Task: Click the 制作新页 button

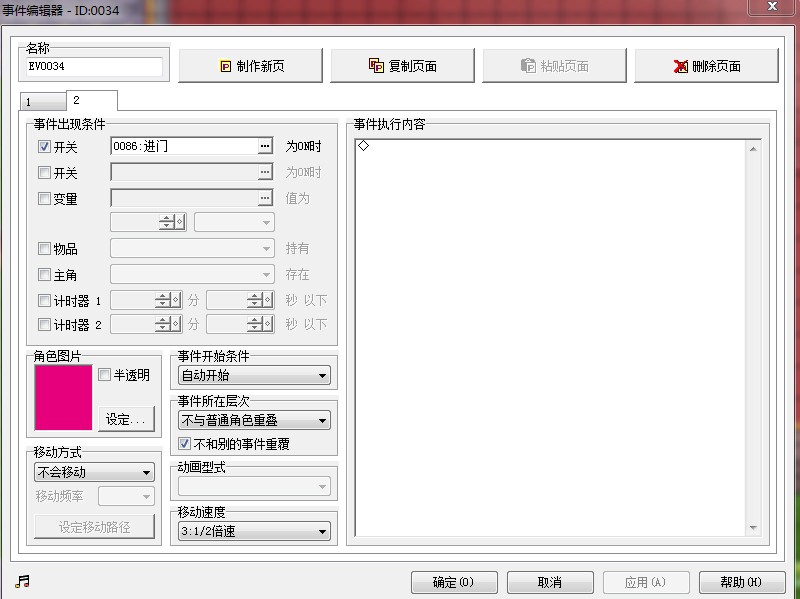Action: coord(251,65)
